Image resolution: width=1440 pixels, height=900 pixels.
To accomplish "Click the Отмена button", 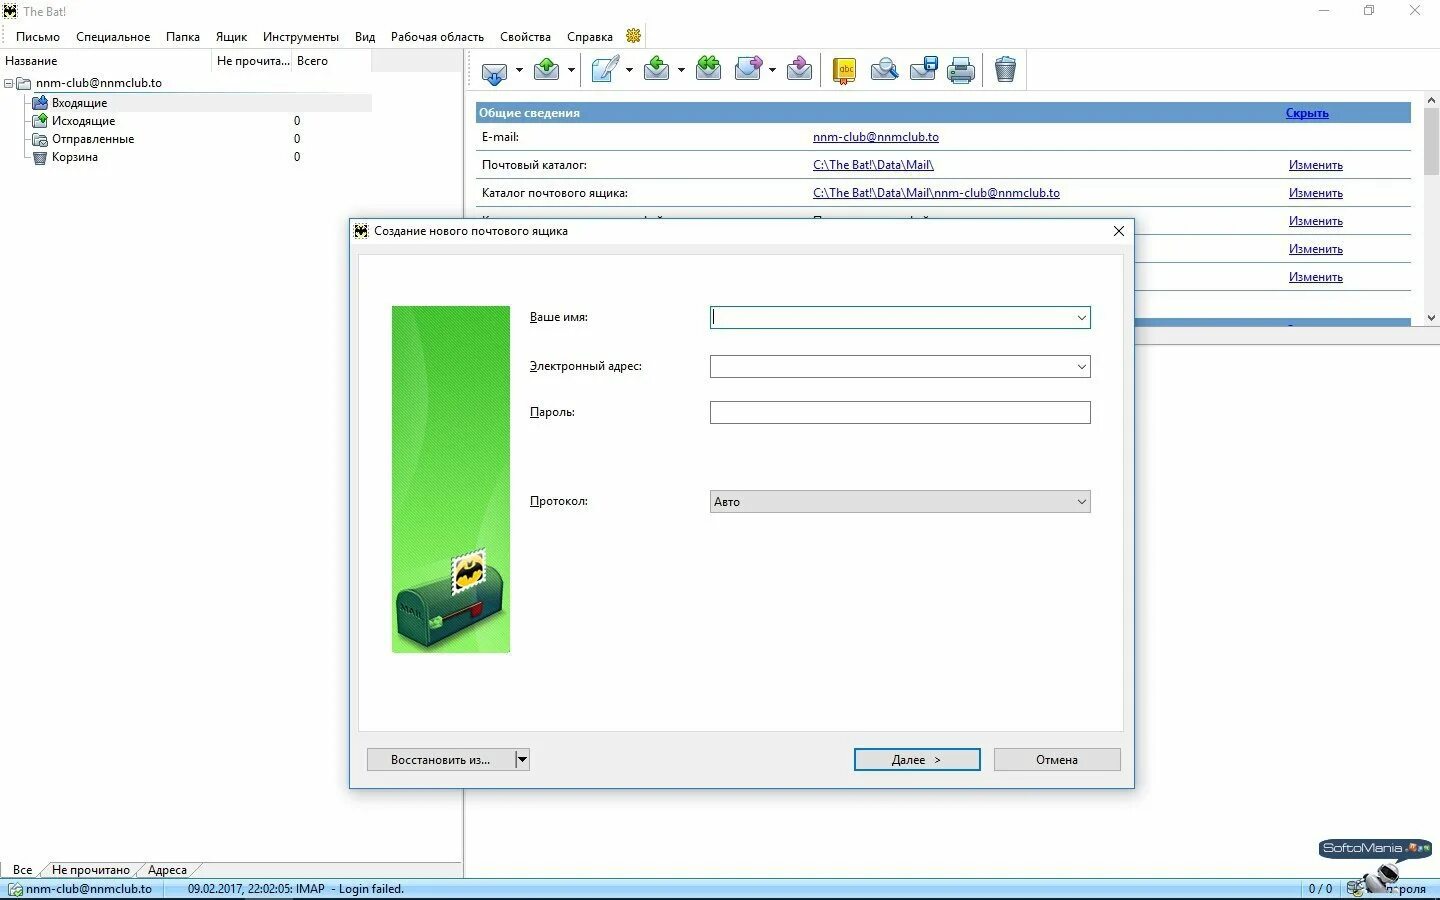I will pyautogui.click(x=1057, y=760).
